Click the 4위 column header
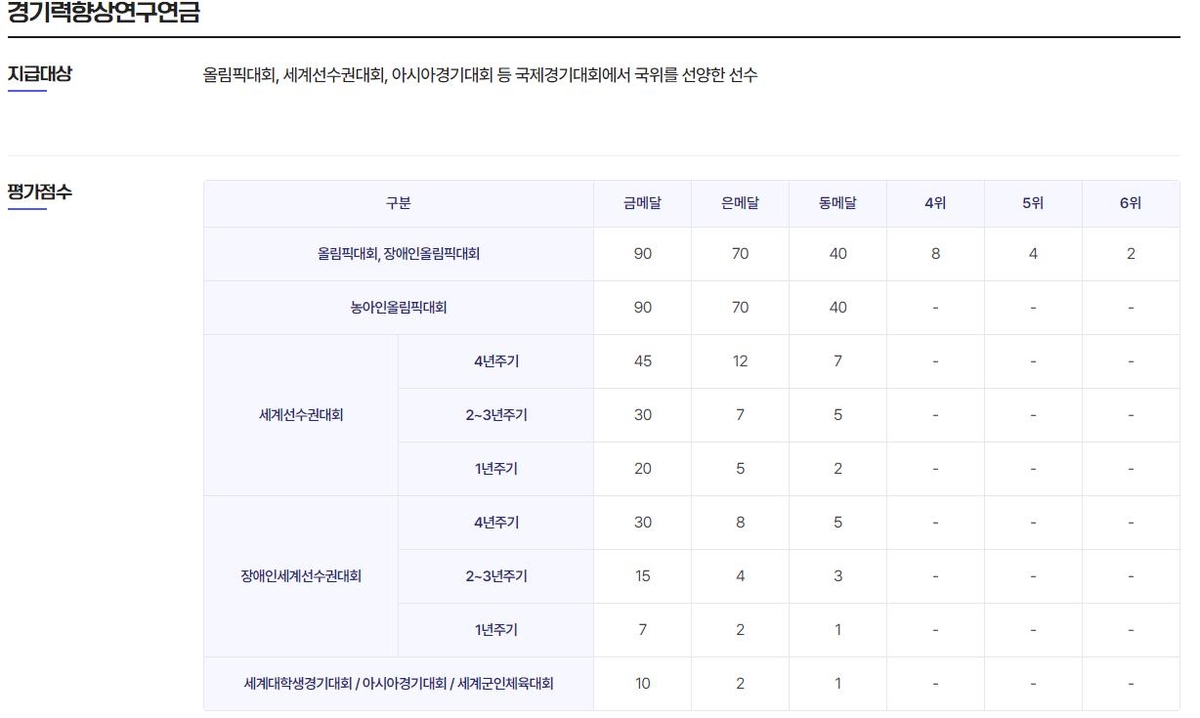The image size is (1200, 718). [x=935, y=203]
